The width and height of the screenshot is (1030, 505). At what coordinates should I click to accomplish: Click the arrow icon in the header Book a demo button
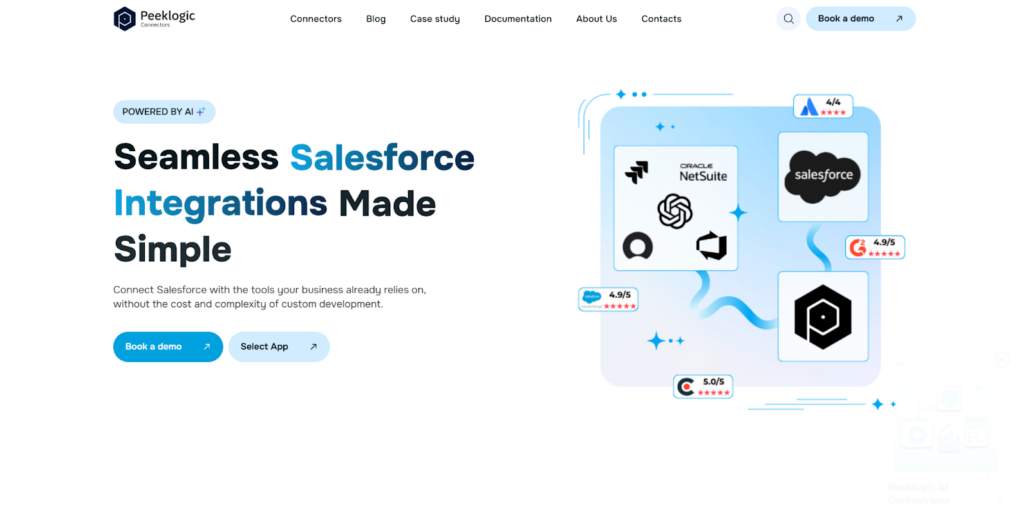pyautogui.click(x=899, y=19)
